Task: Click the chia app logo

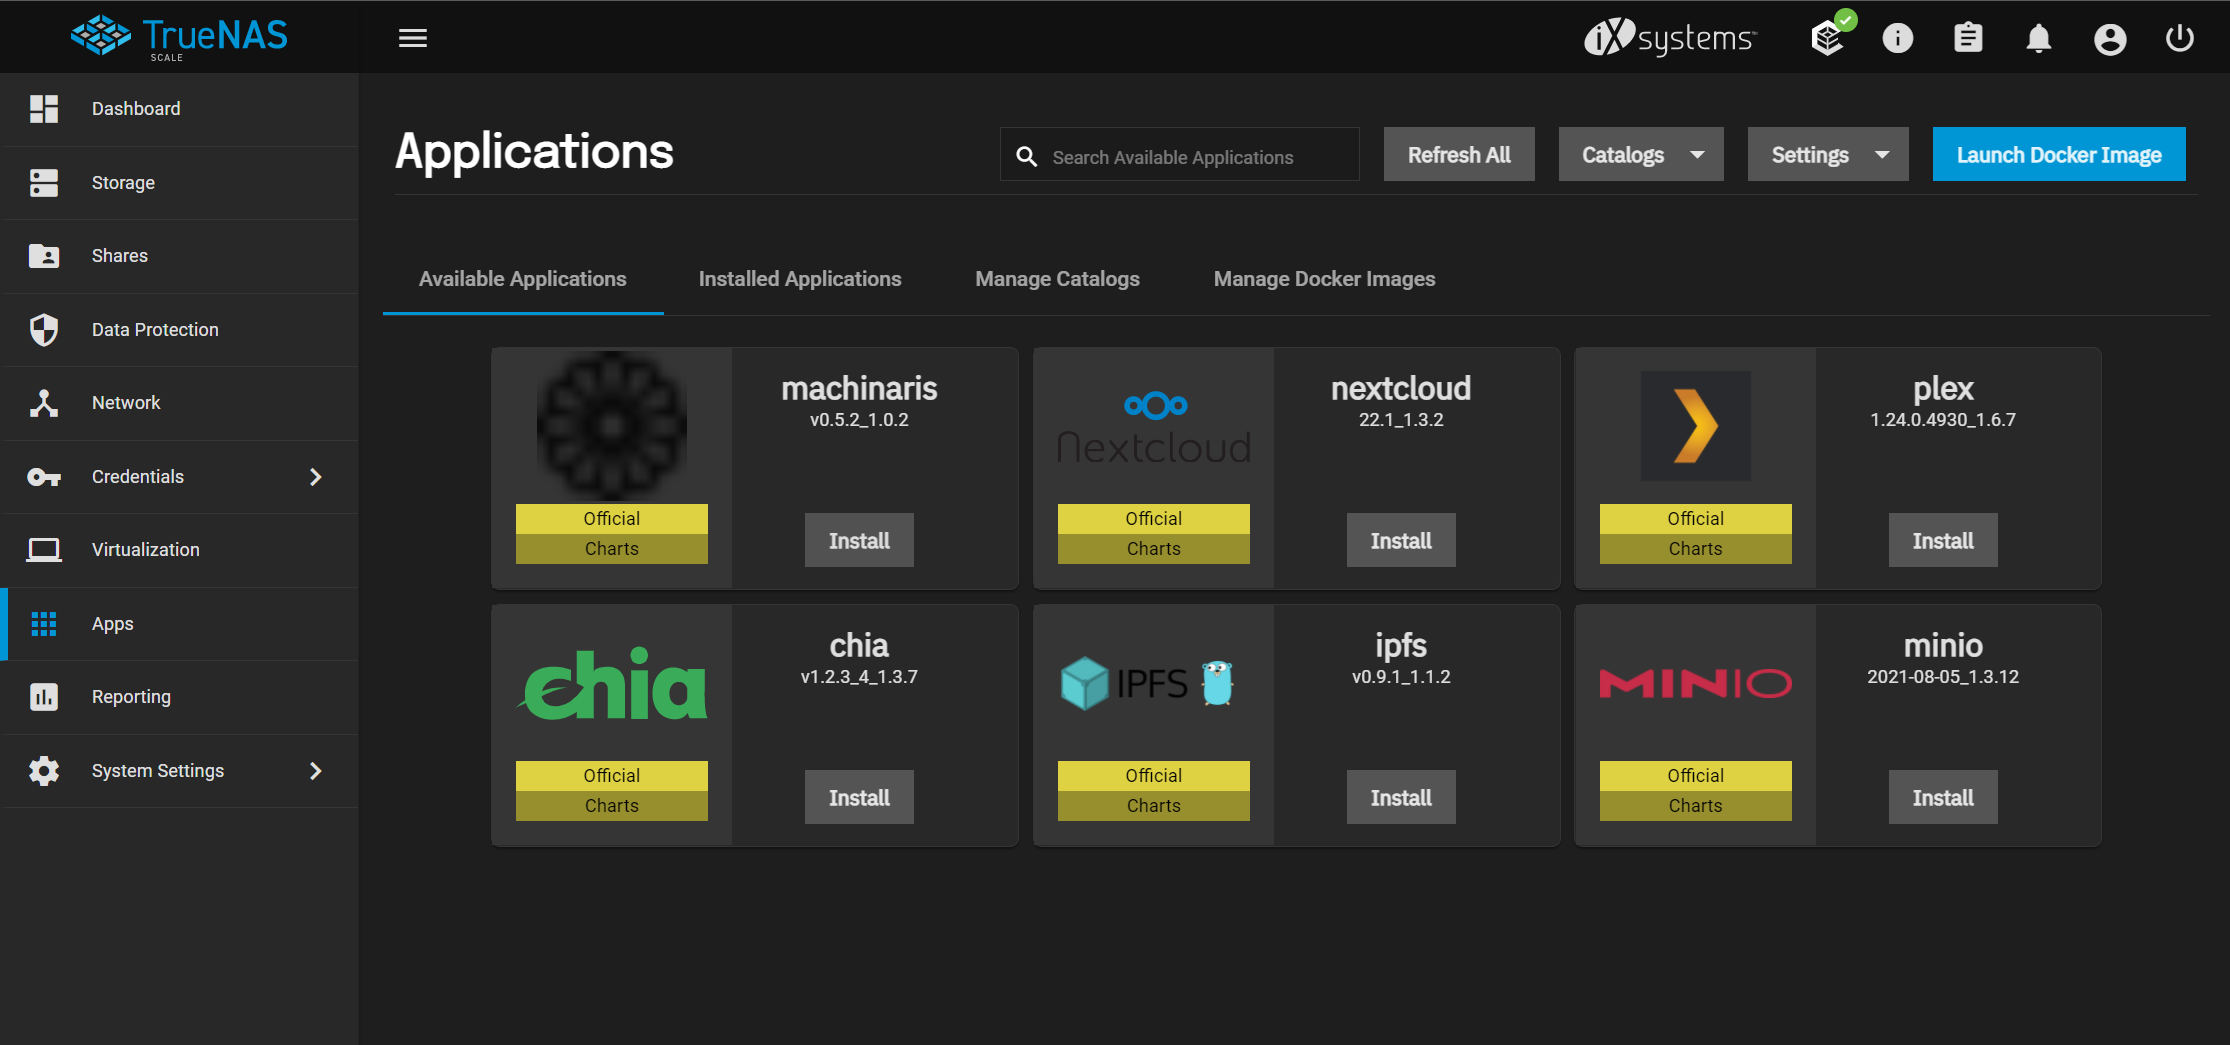Action: click(612, 684)
